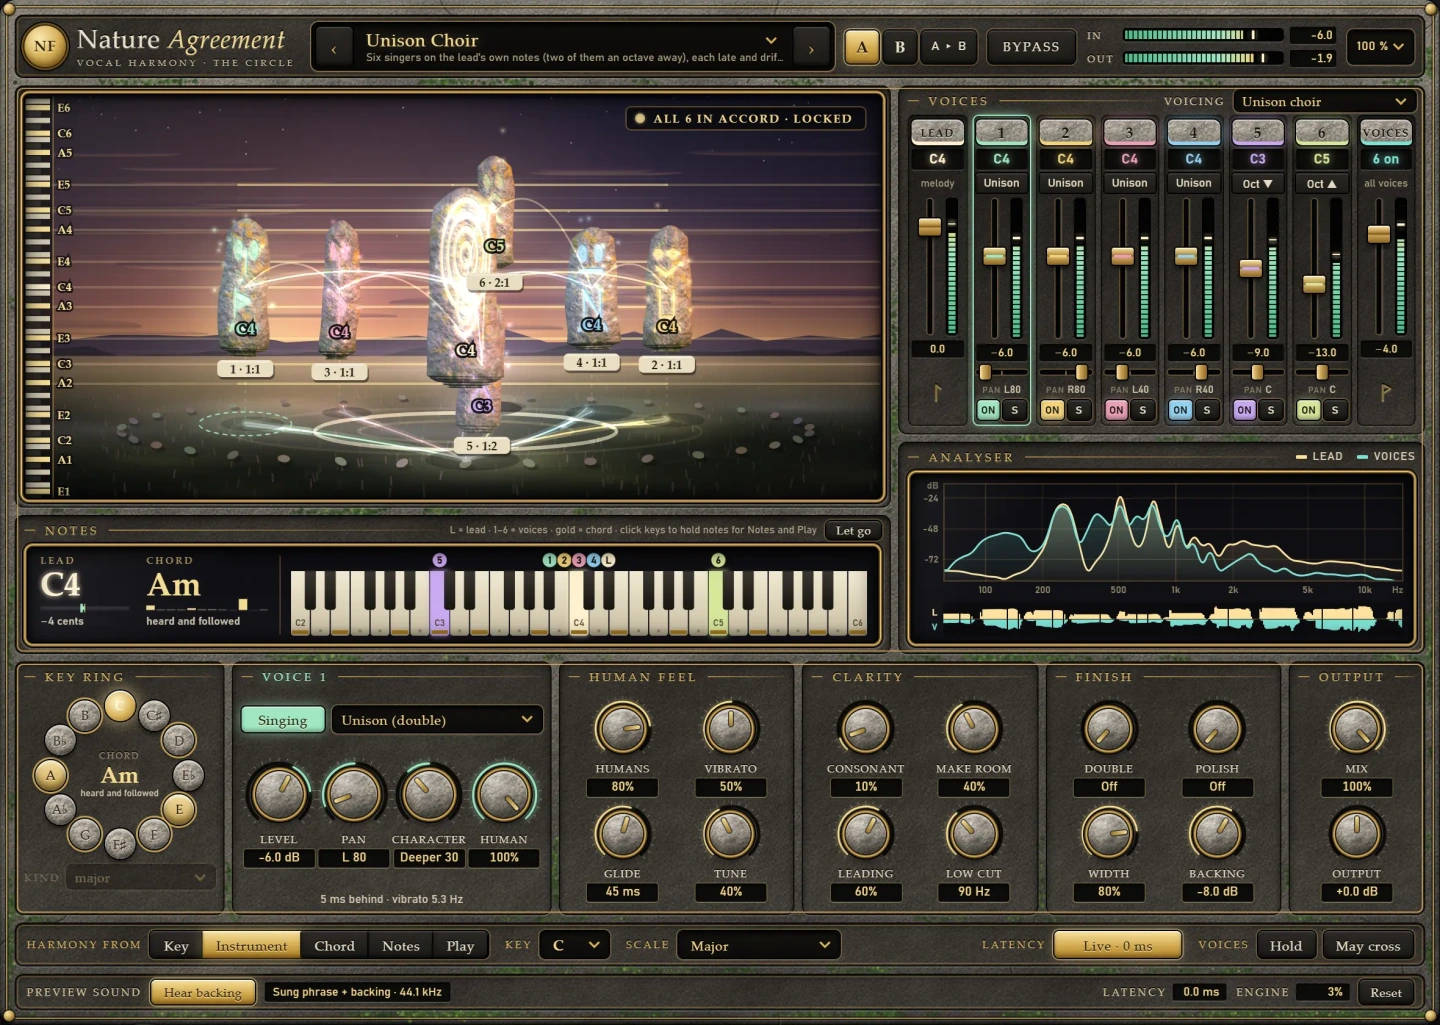This screenshot has width=1440, height=1025.
Task: Go to next preset arrow
Action: point(811,48)
